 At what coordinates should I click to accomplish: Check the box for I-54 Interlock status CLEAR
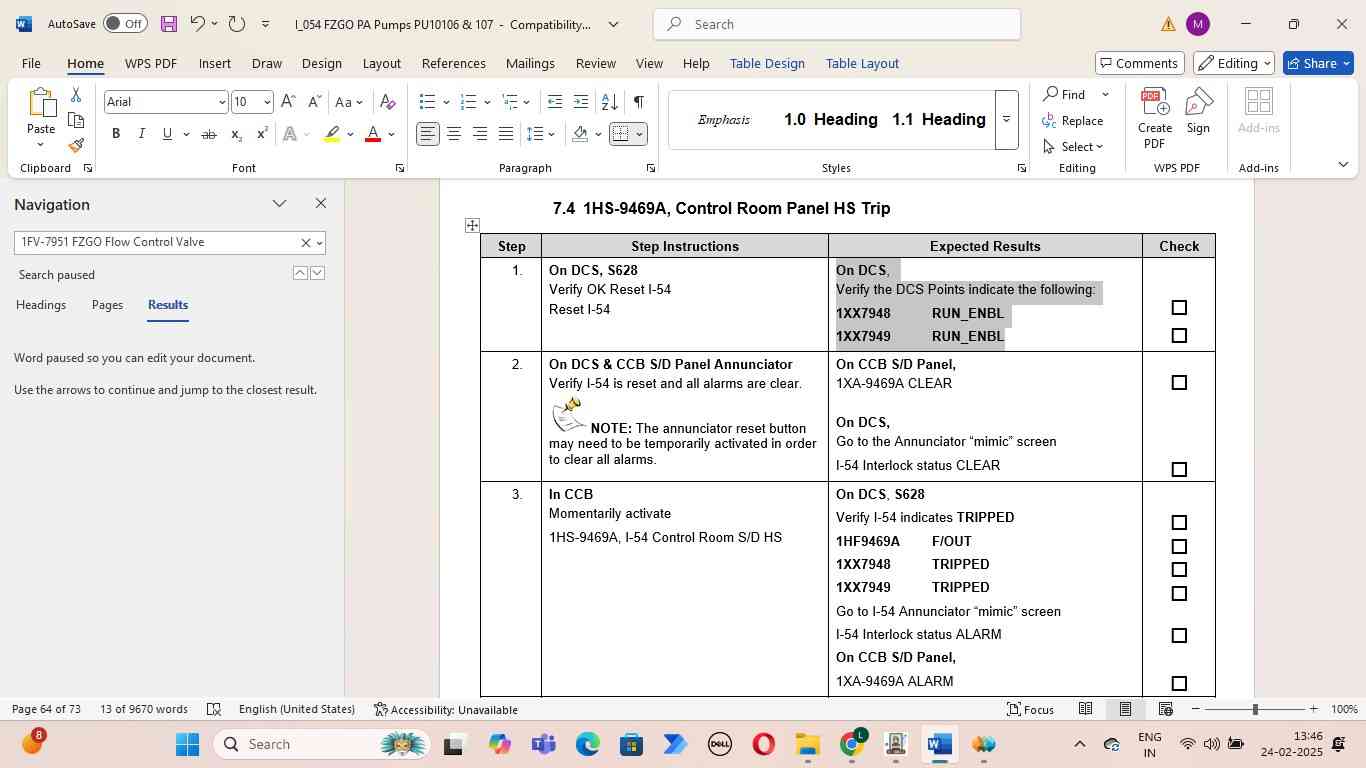pyautogui.click(x=1179, y=469)
